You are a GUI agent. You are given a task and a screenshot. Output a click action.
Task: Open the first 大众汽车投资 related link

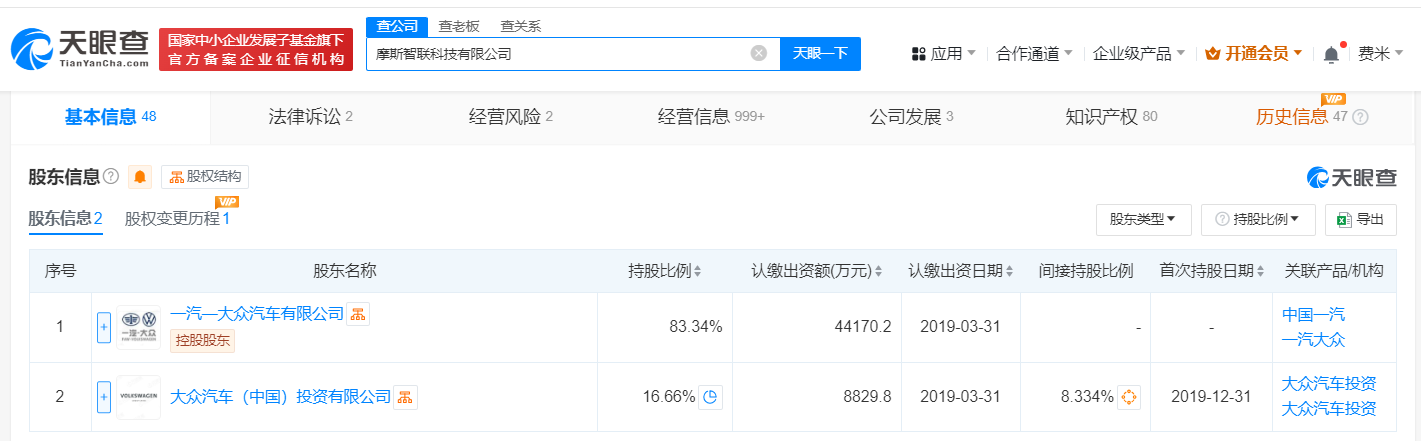pyautogui.click(x=1329, y=384)
